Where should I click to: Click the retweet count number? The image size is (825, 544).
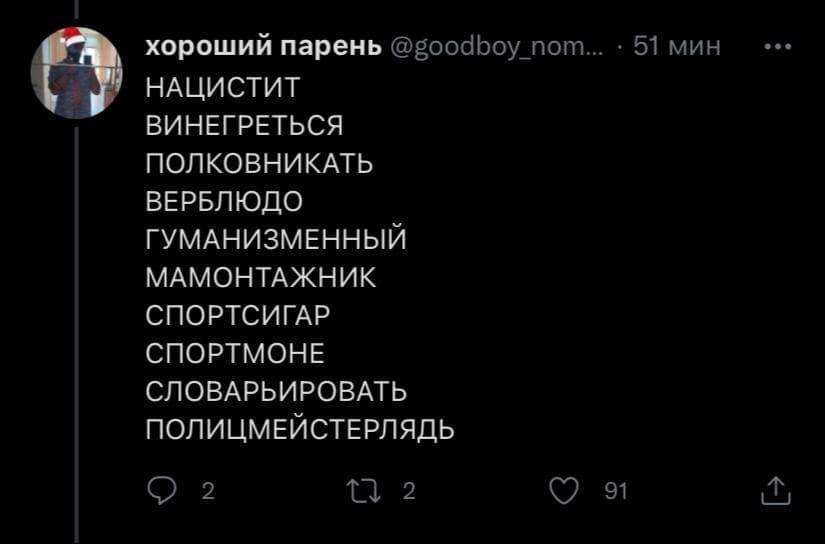point(407,490)
